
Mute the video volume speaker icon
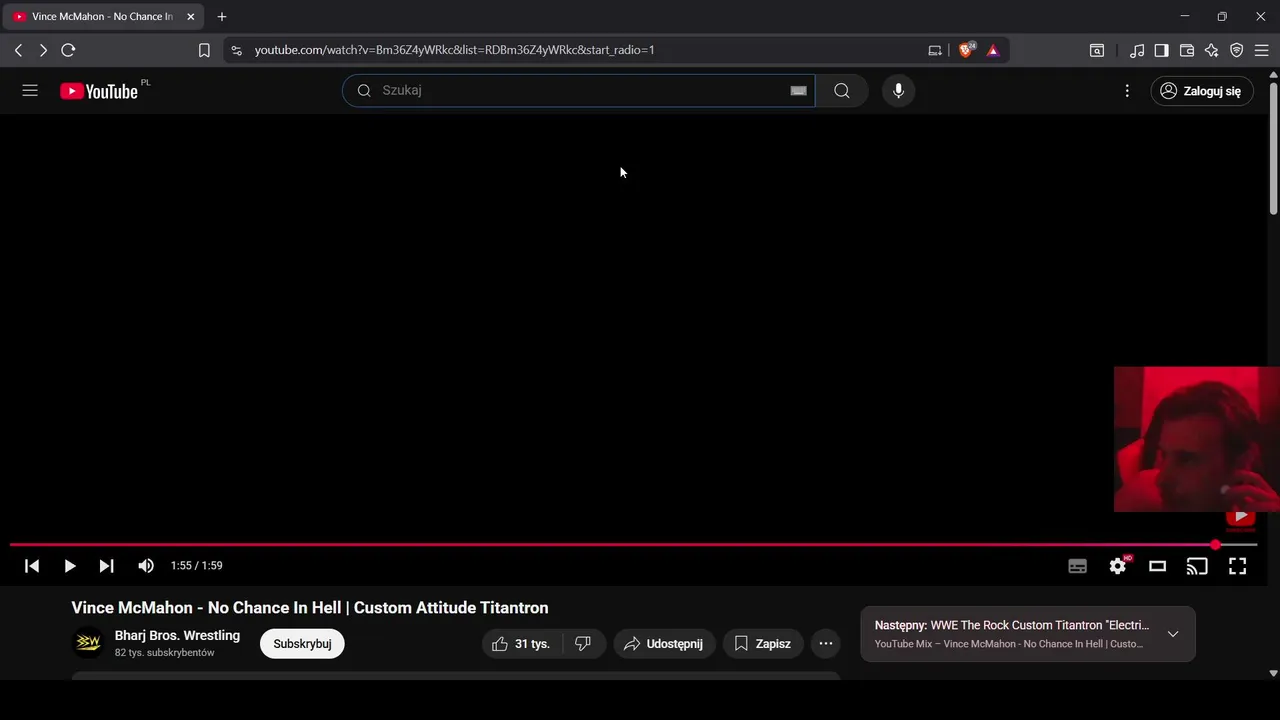(146, 566)
